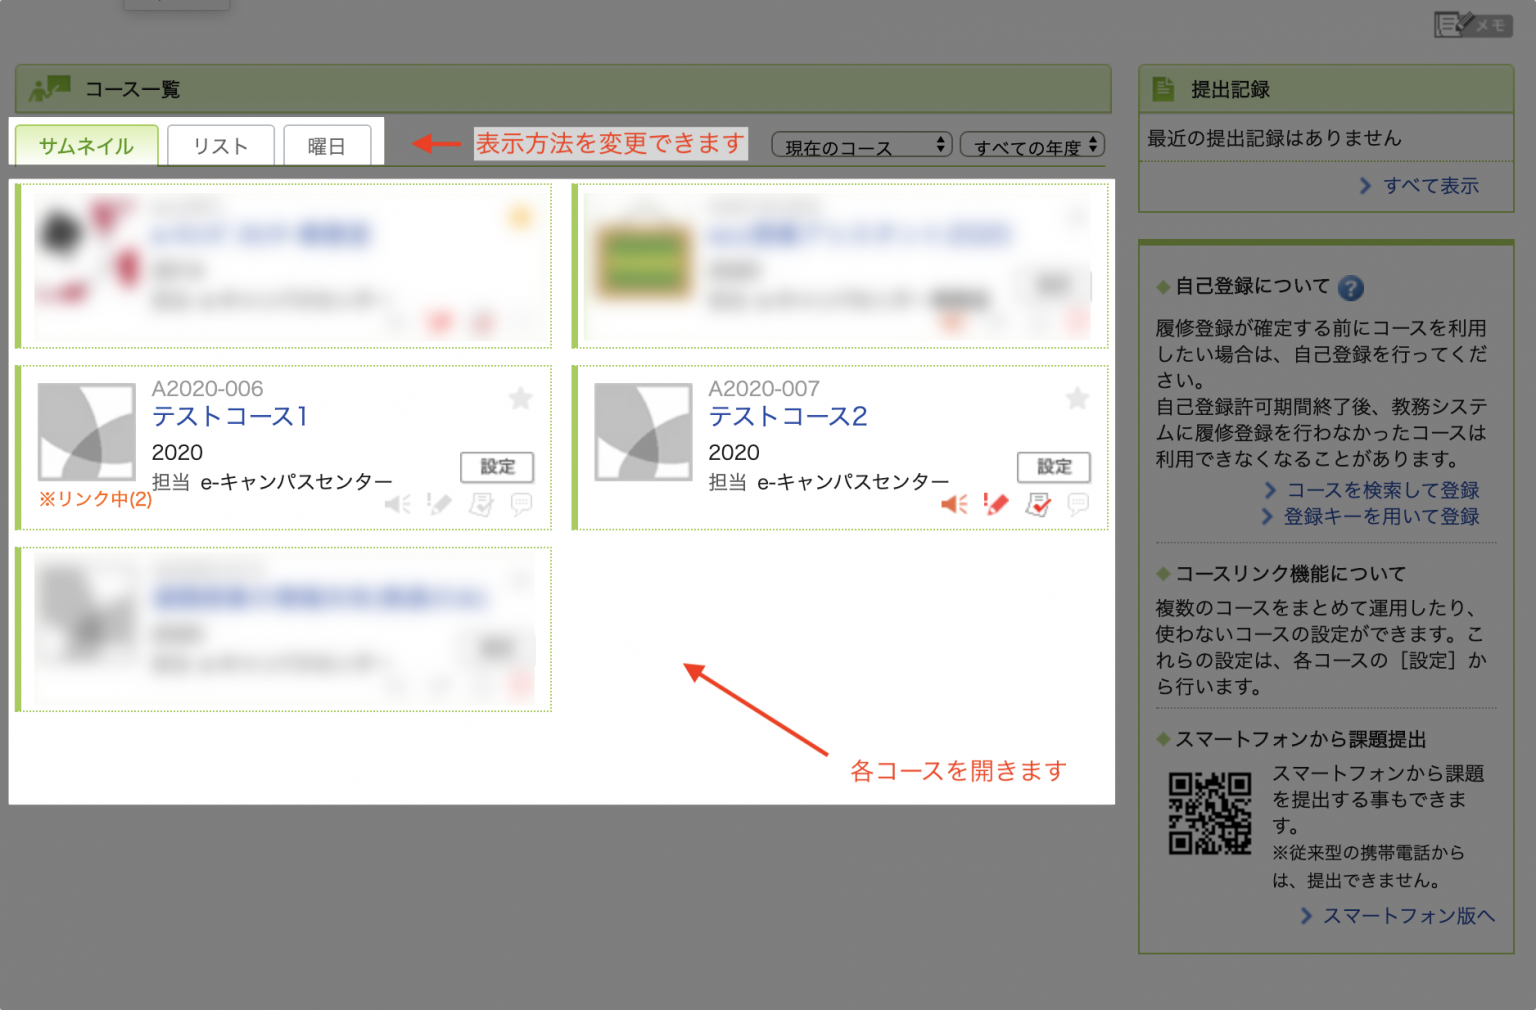Switch to the 曜日 tab
Viewport: 1536px width, 1010px height.
[x=328, y=145]
